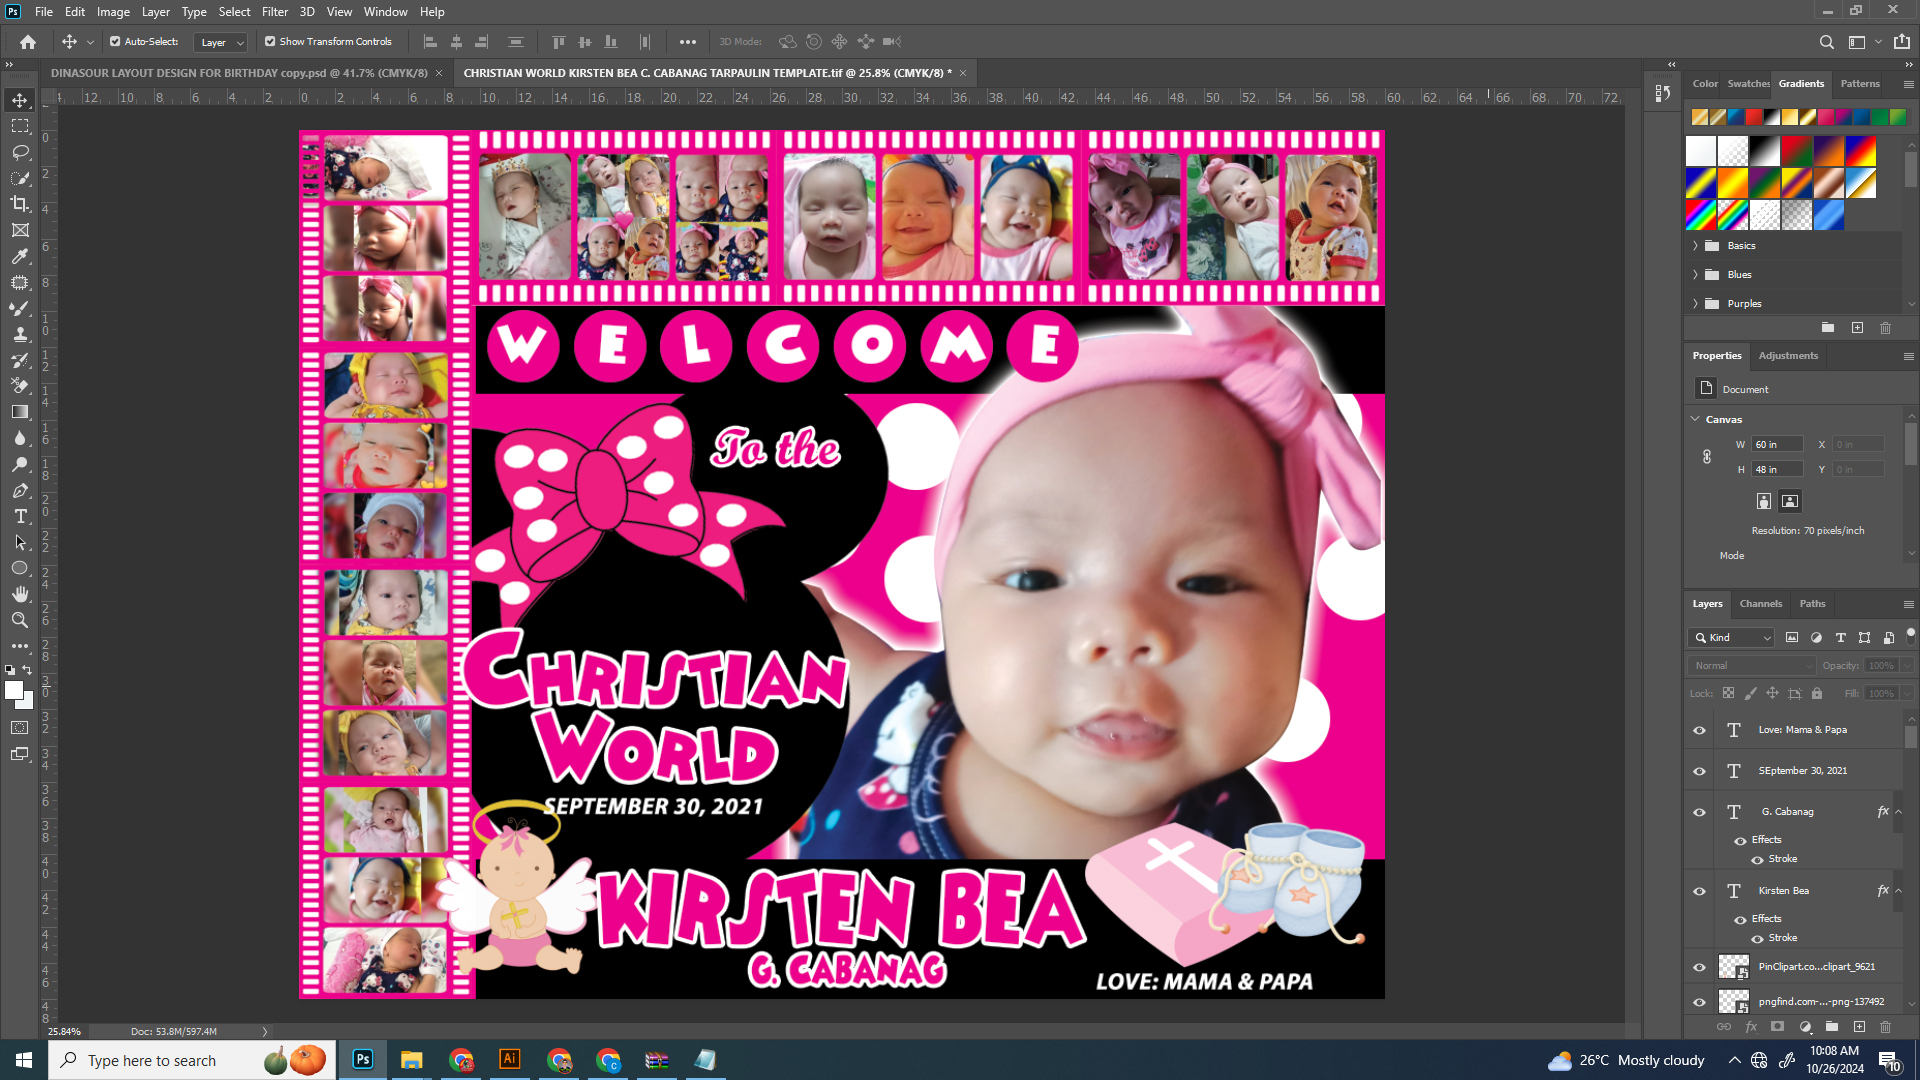Select the Horizontal Type tool
Viewport: 1920px width, 1080px height.
(20, 516)
